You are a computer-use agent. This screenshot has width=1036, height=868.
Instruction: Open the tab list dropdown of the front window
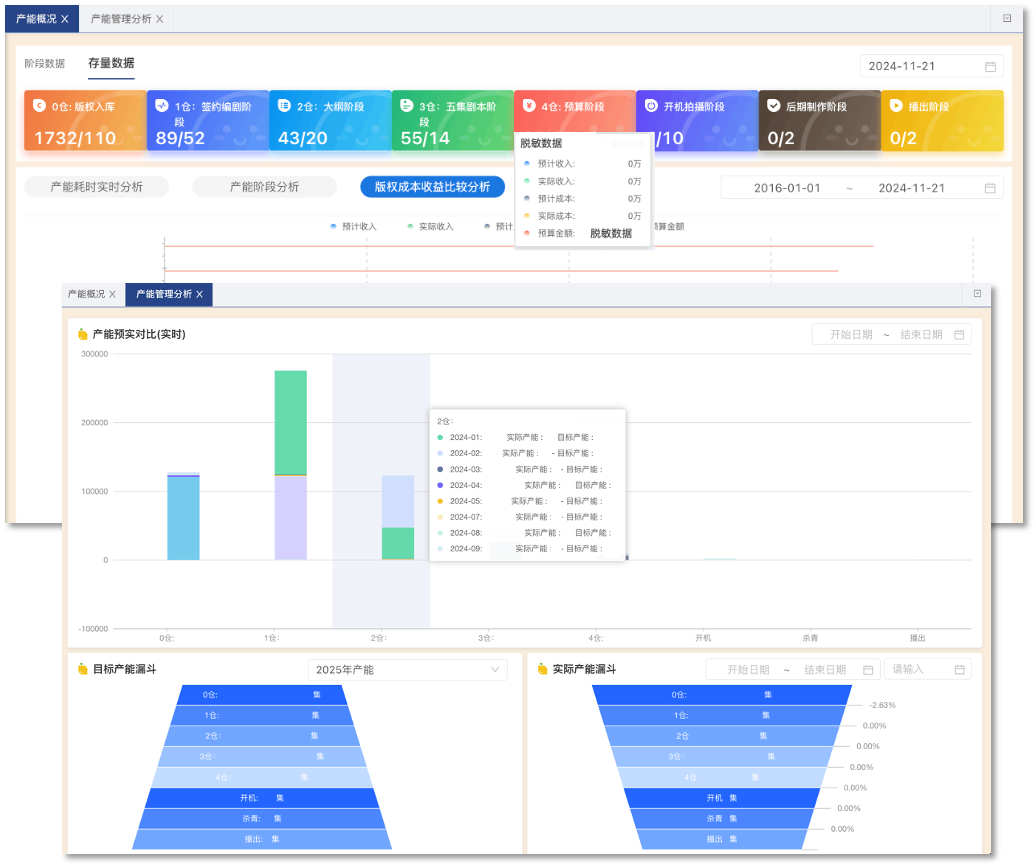pyautogui.click(x=977, y=294)
